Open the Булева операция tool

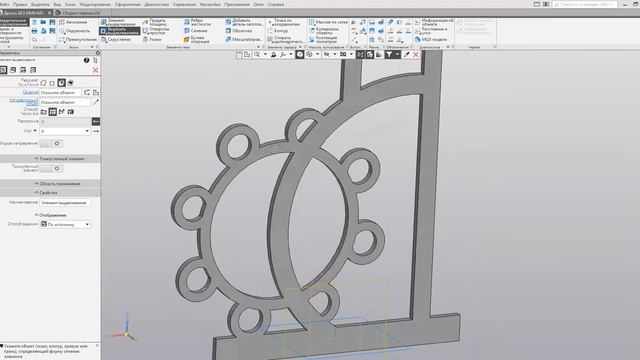coord(197,40)
